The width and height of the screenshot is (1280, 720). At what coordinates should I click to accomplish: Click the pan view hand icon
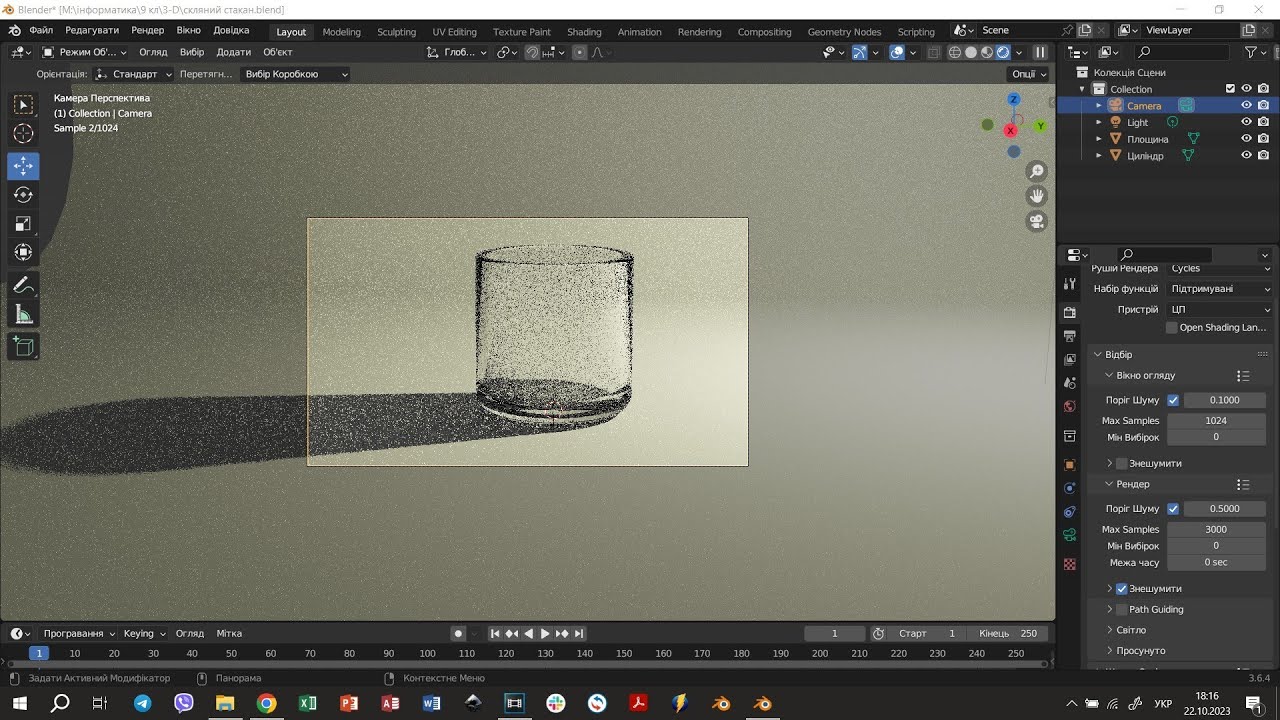click(1037, 196)
